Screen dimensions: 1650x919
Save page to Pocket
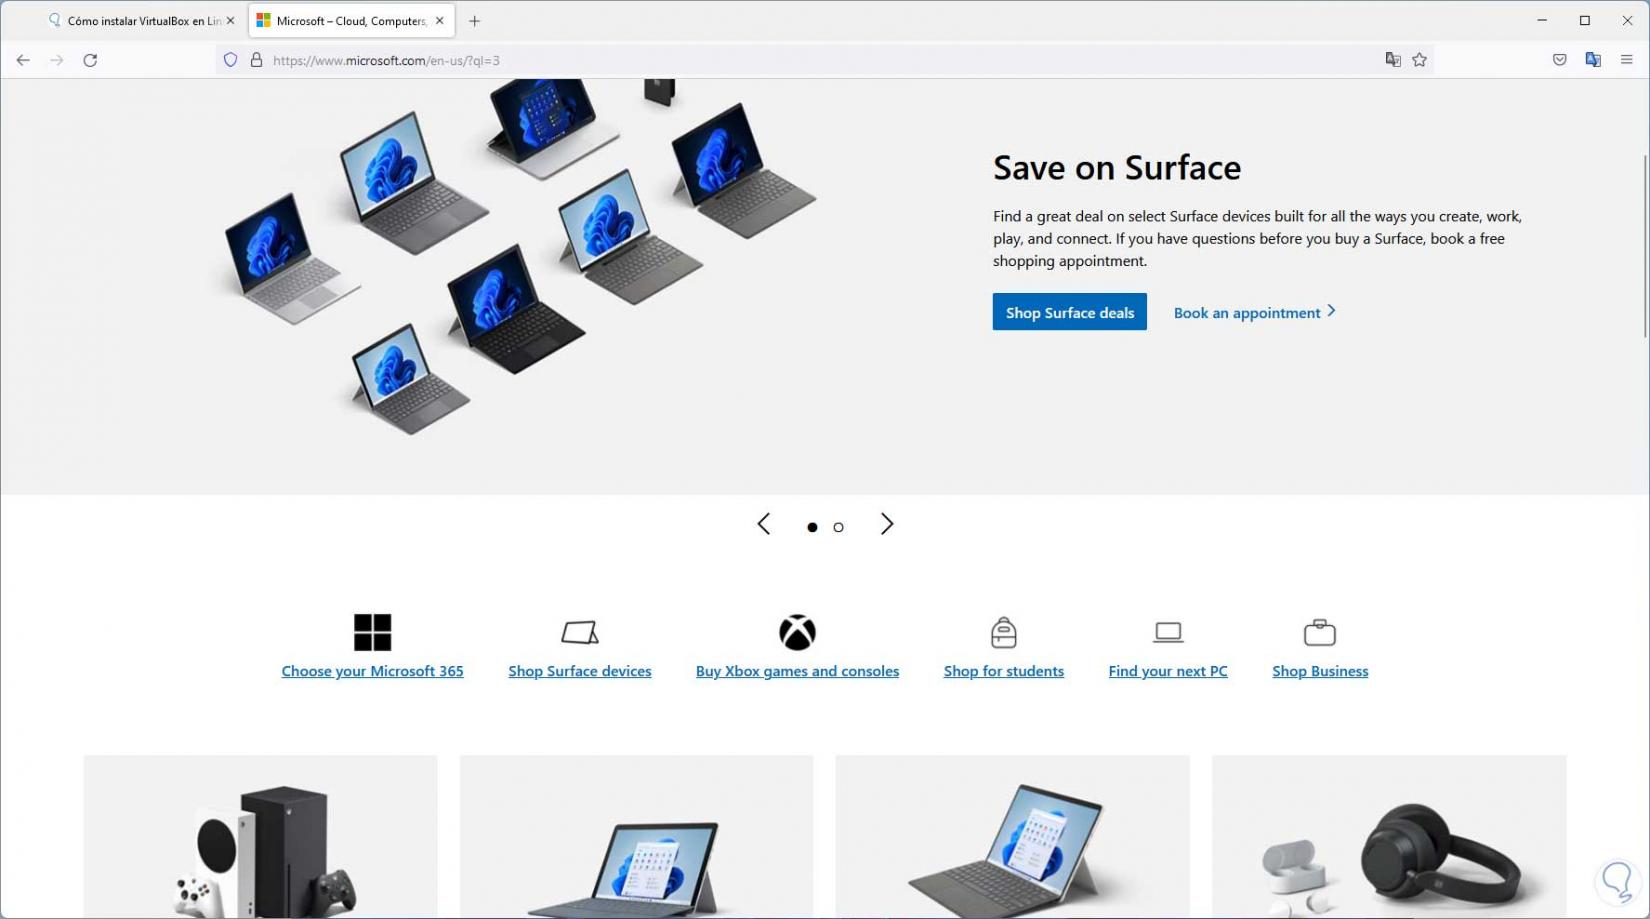(1559, 60)
